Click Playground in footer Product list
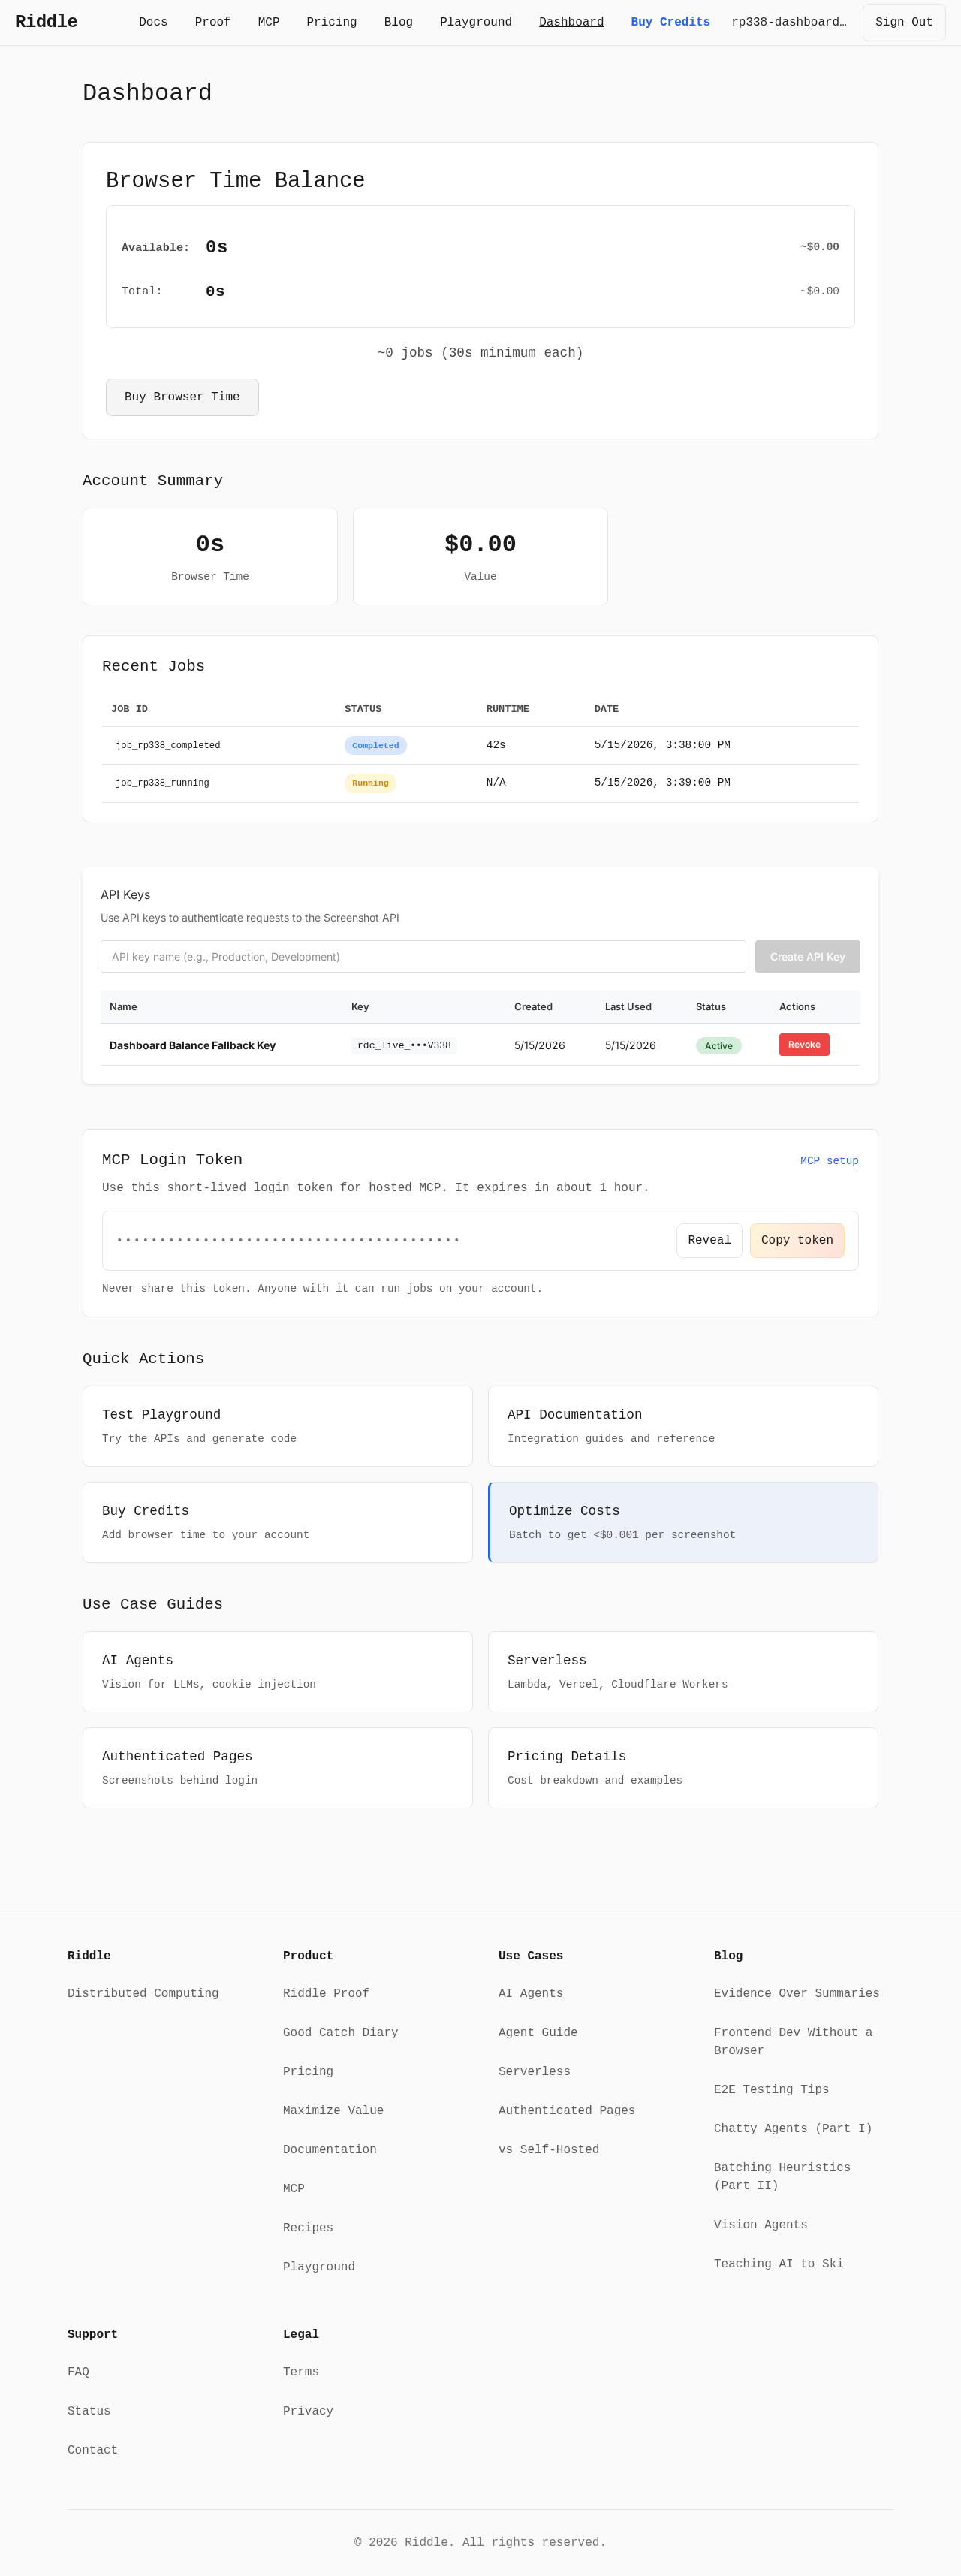This screenshot has width=961, height=2576. [319, 2266]
